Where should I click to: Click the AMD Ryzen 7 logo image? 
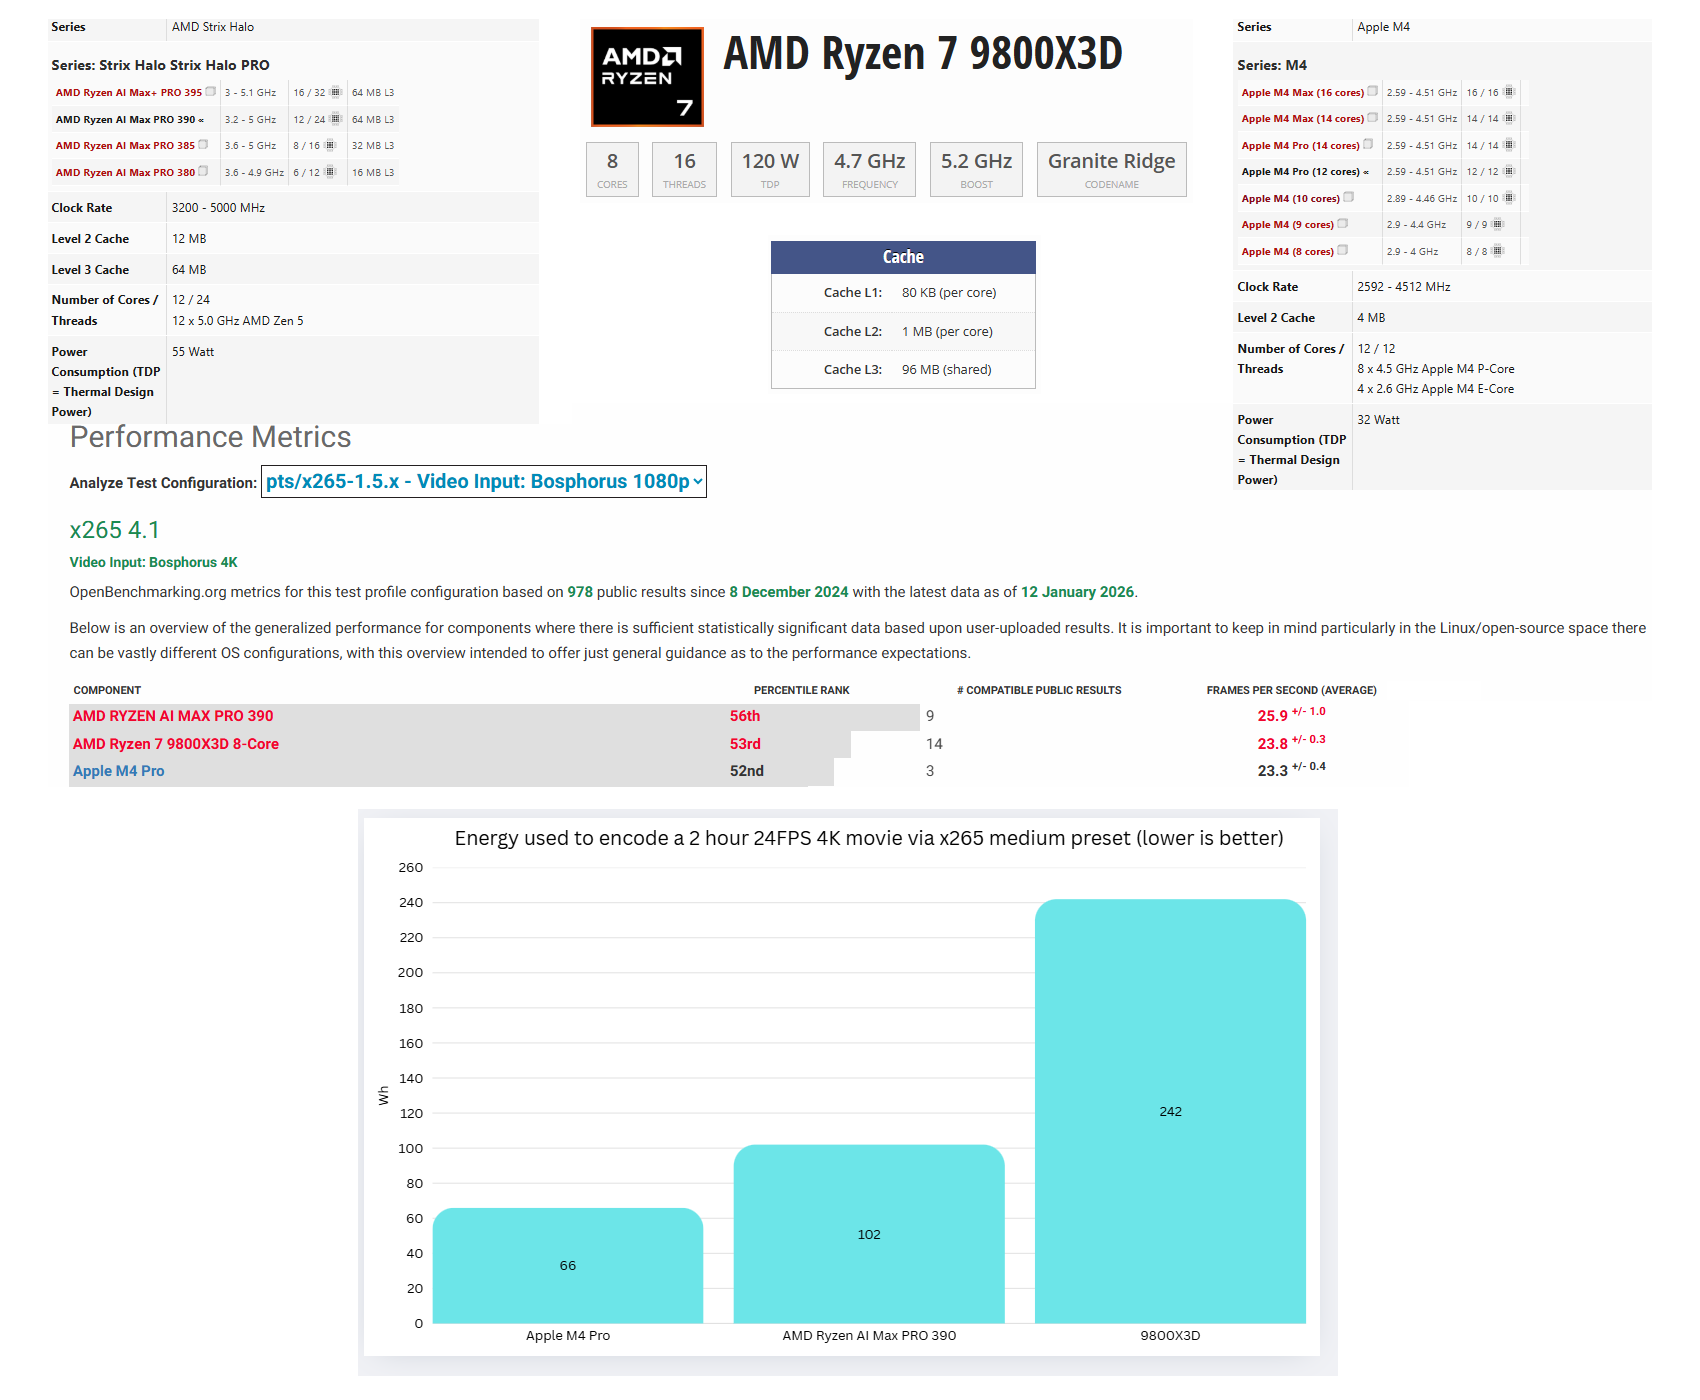647,77
